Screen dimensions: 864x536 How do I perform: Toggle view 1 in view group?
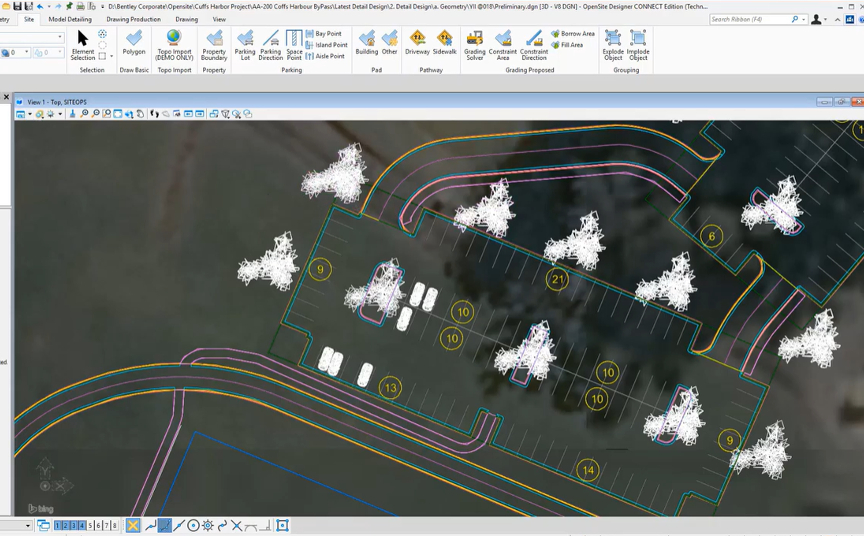coord(57,526)
